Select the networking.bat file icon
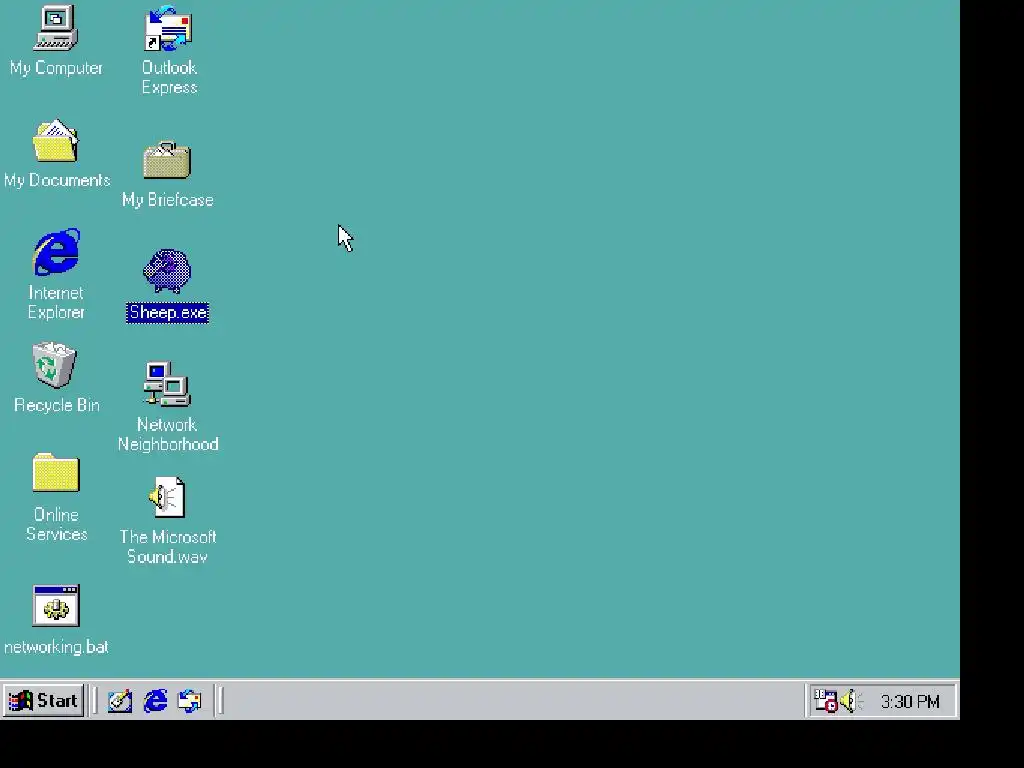 [x=56, y=606]
